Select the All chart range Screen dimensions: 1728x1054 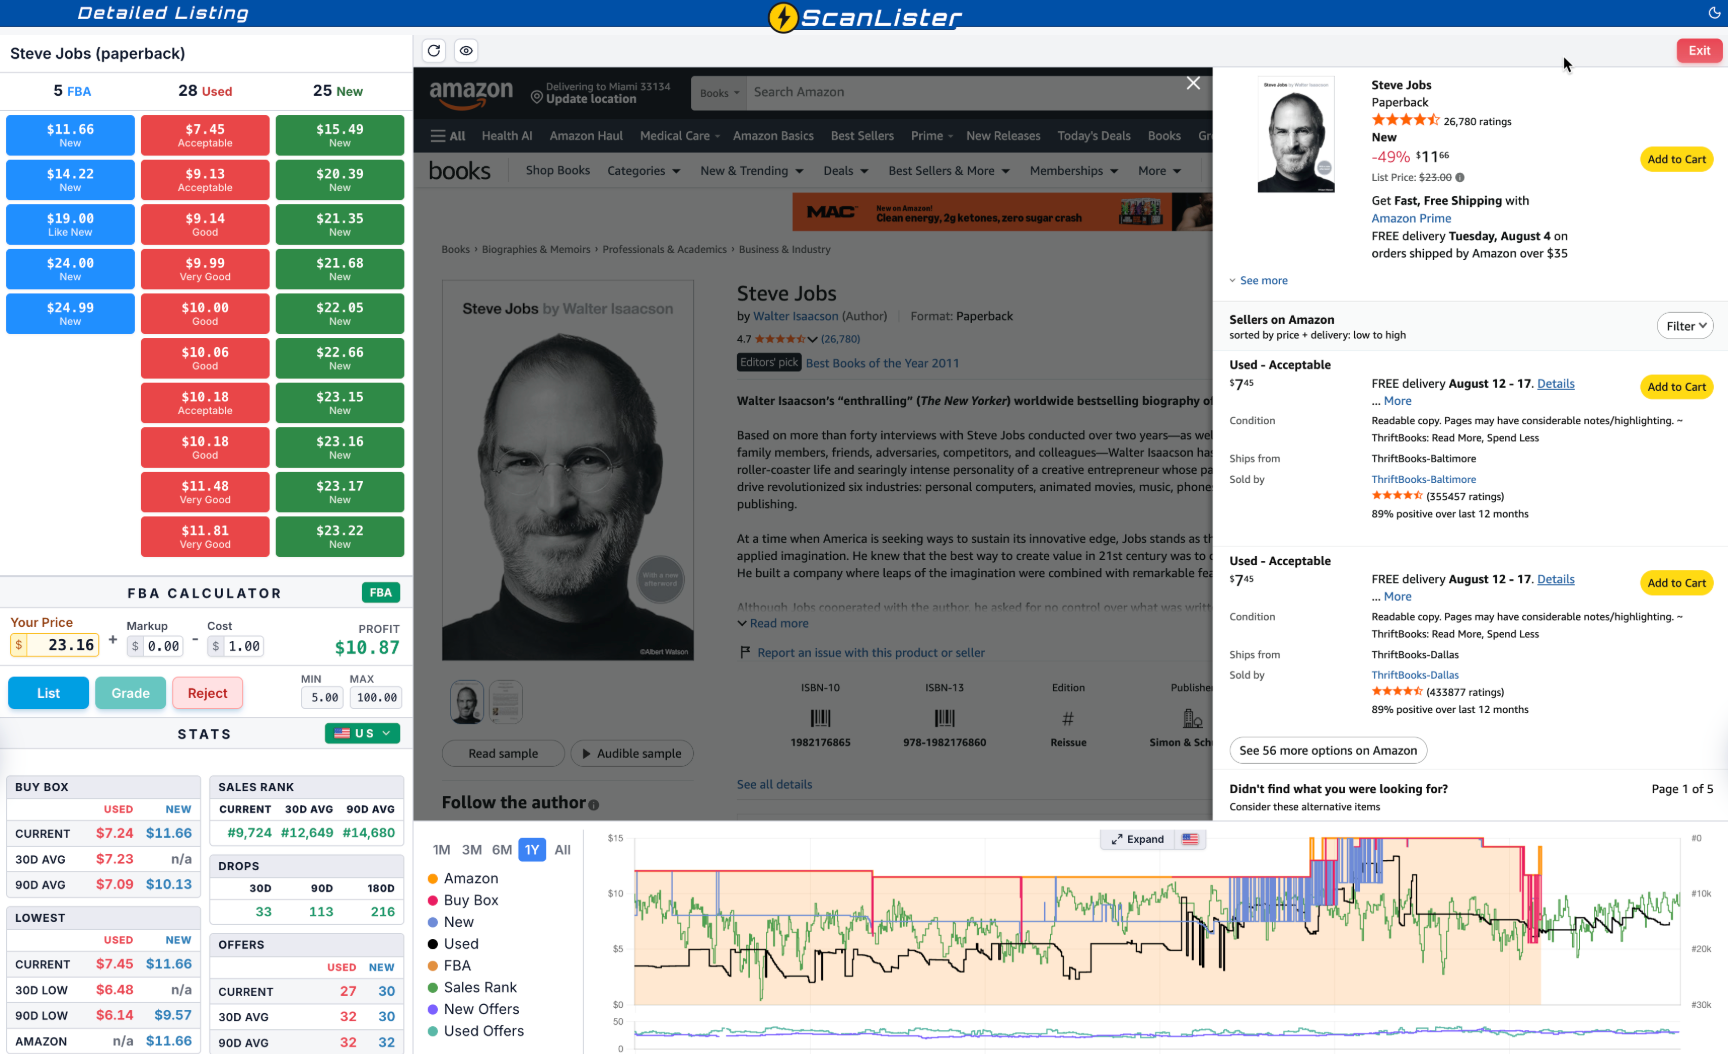[x=563, y=850]
